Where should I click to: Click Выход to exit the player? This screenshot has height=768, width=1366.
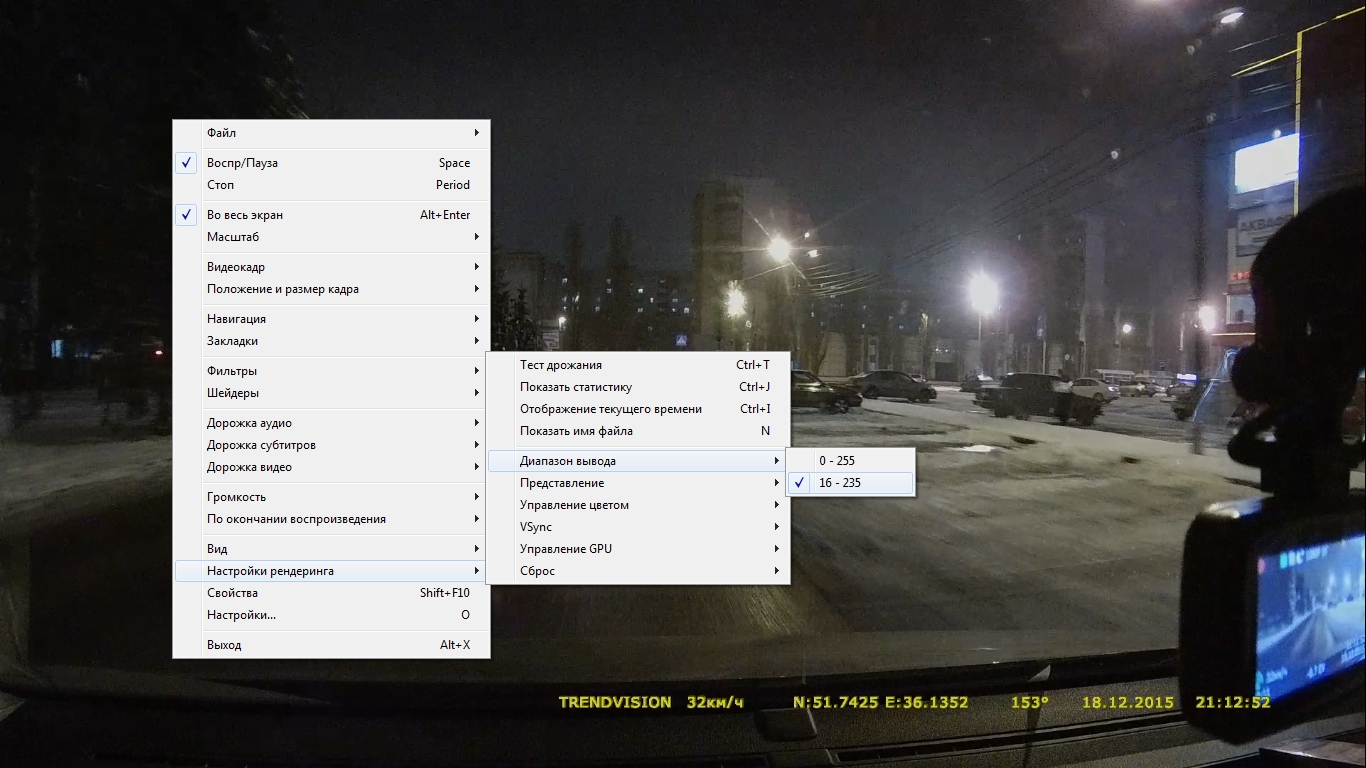(224, 645)
